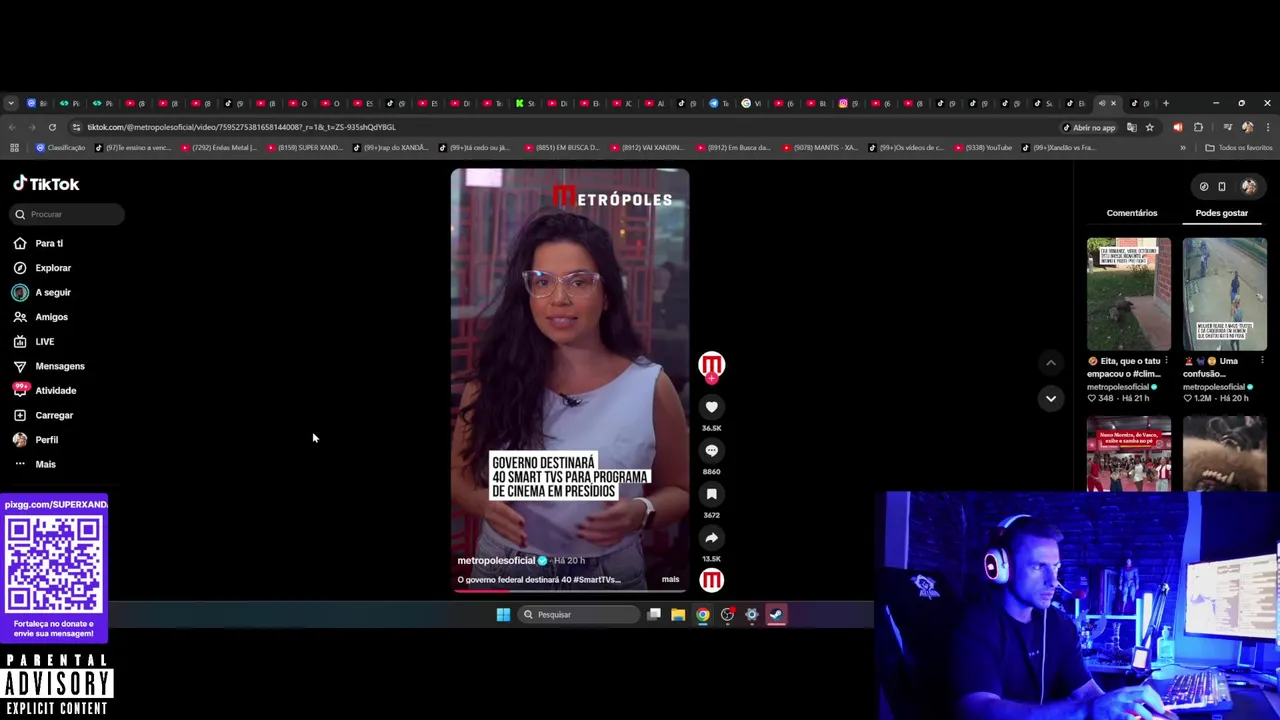The width and height of the screenshot is (1280, 720).
Task: Select Carregar to upload a video
Action: (44, 415)
